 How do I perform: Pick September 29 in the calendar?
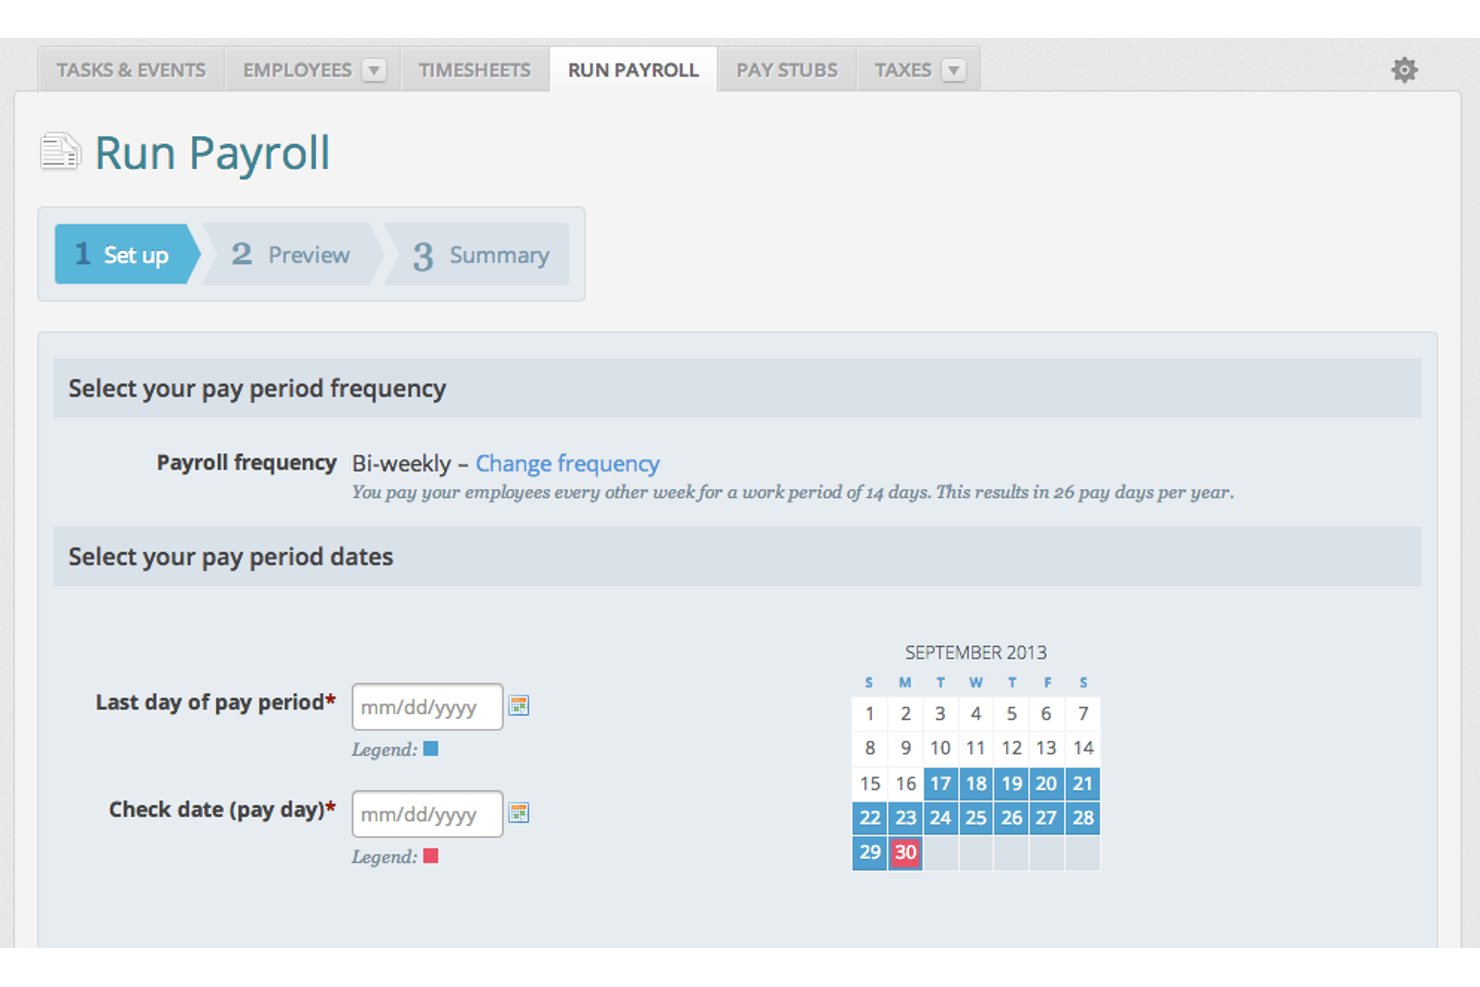click(x=870, y=852)
